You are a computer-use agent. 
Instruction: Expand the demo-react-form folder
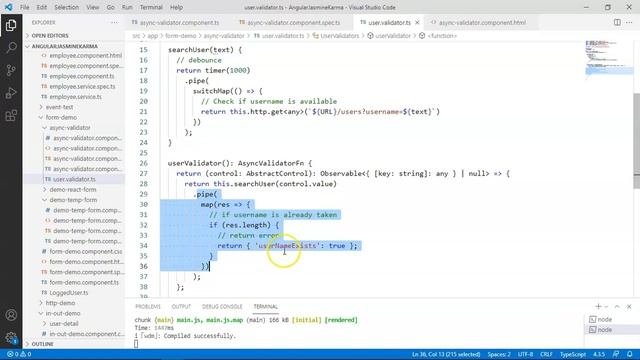tap(73, 189)
